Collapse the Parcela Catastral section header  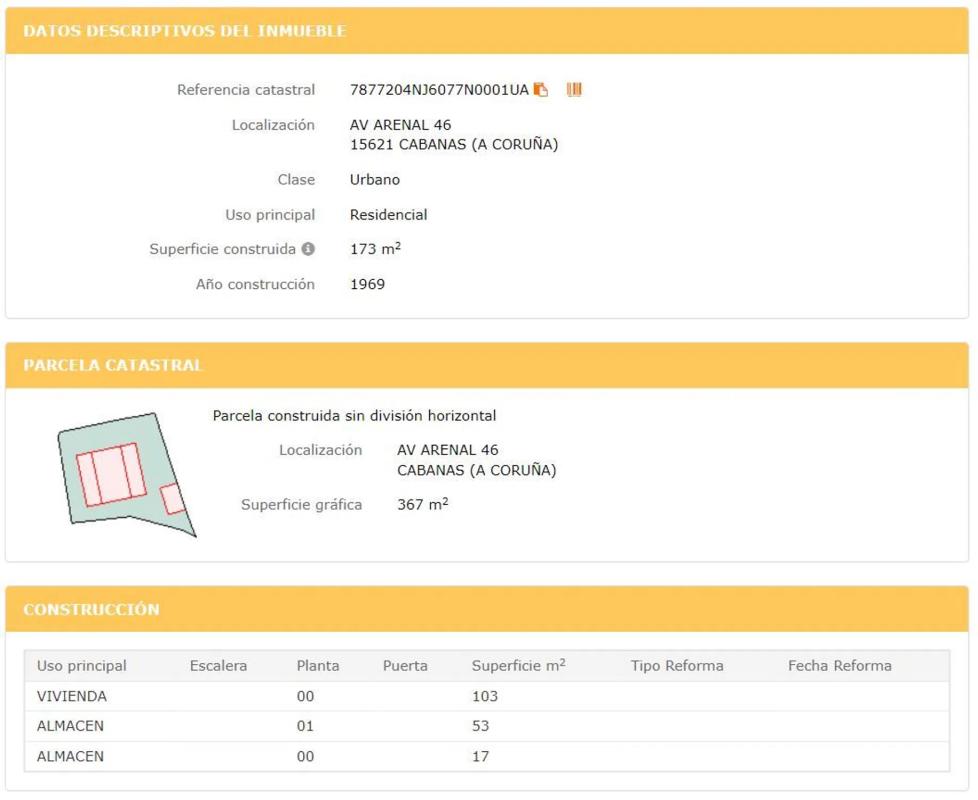pyautogui.click(x=486, y=365)
